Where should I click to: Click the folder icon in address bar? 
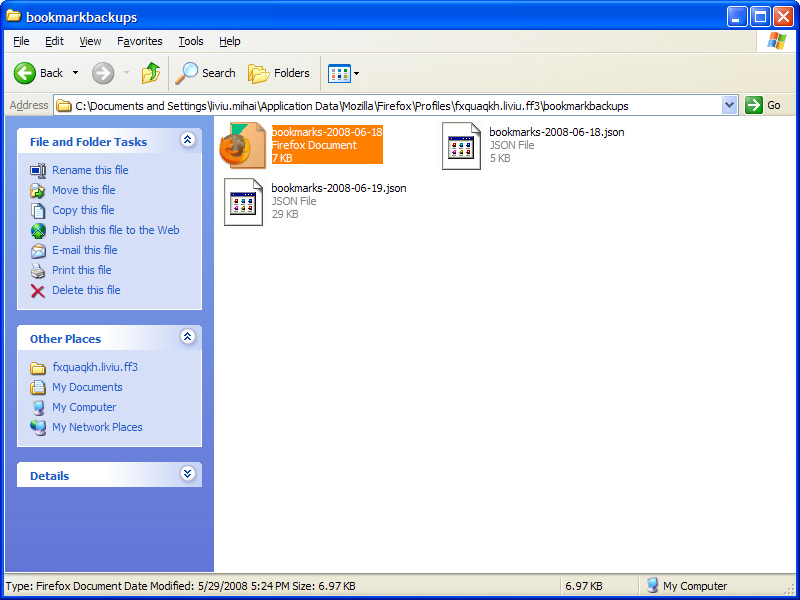click(64, 106)
